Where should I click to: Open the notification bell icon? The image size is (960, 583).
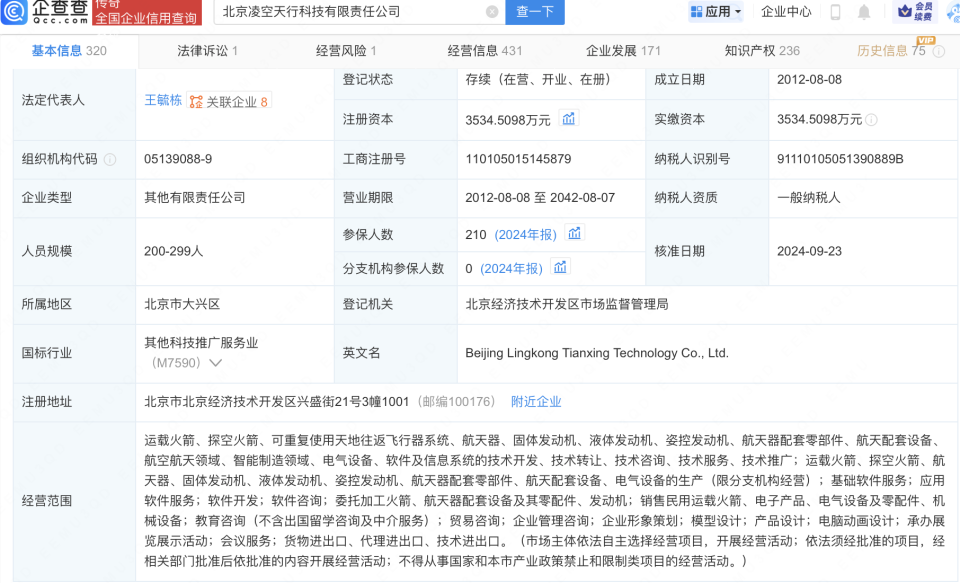[x=863, y=12]
